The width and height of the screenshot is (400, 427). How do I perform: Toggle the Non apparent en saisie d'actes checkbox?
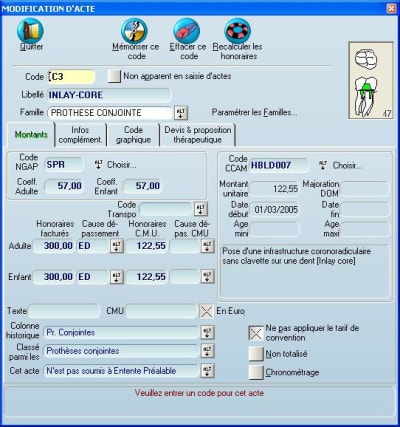pyautogui.click(x=114, y=76)
